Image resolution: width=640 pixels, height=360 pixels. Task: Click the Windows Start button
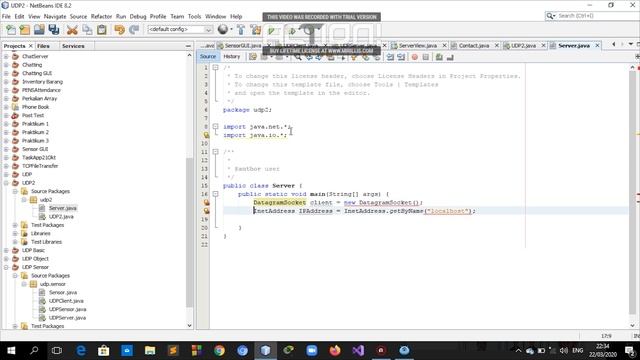click(x=11, y=350)
